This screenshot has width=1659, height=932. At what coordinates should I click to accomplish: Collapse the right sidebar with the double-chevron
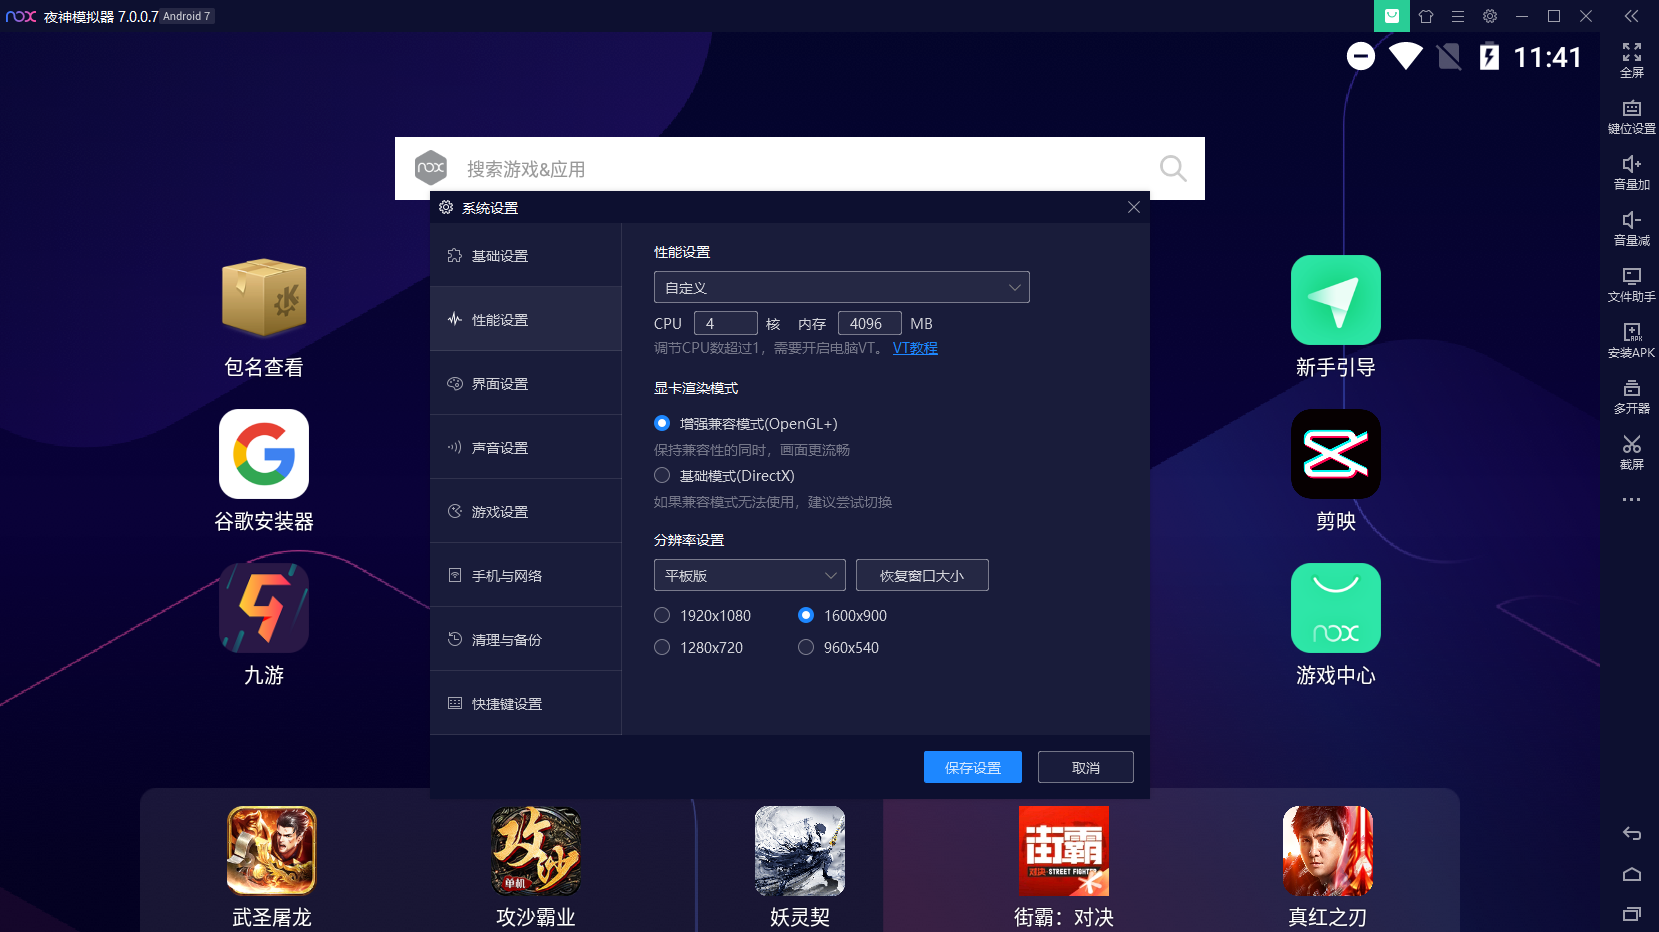click(x=1631, y=16)
